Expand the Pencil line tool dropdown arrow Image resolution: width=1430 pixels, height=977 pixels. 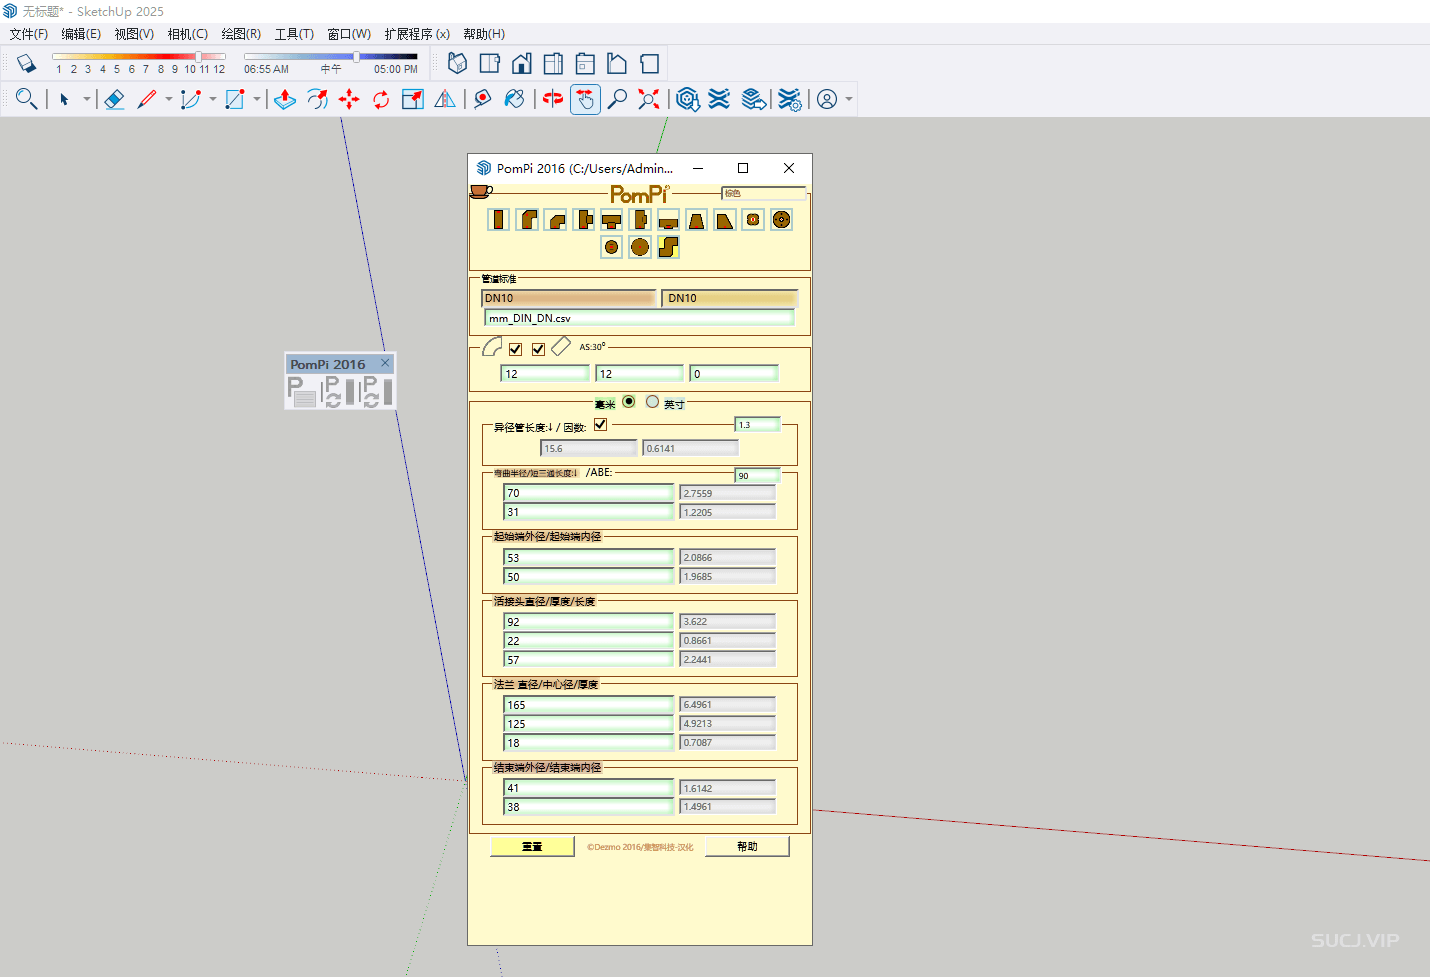point(168,99)
